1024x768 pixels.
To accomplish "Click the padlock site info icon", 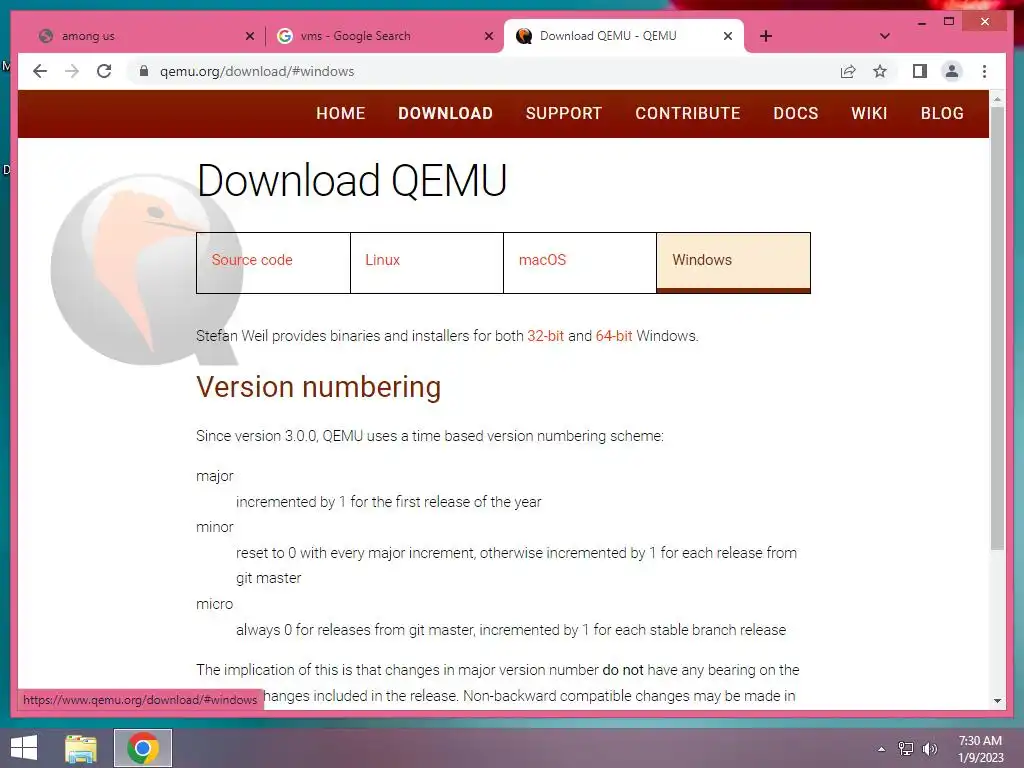I will tap(144, 71).
